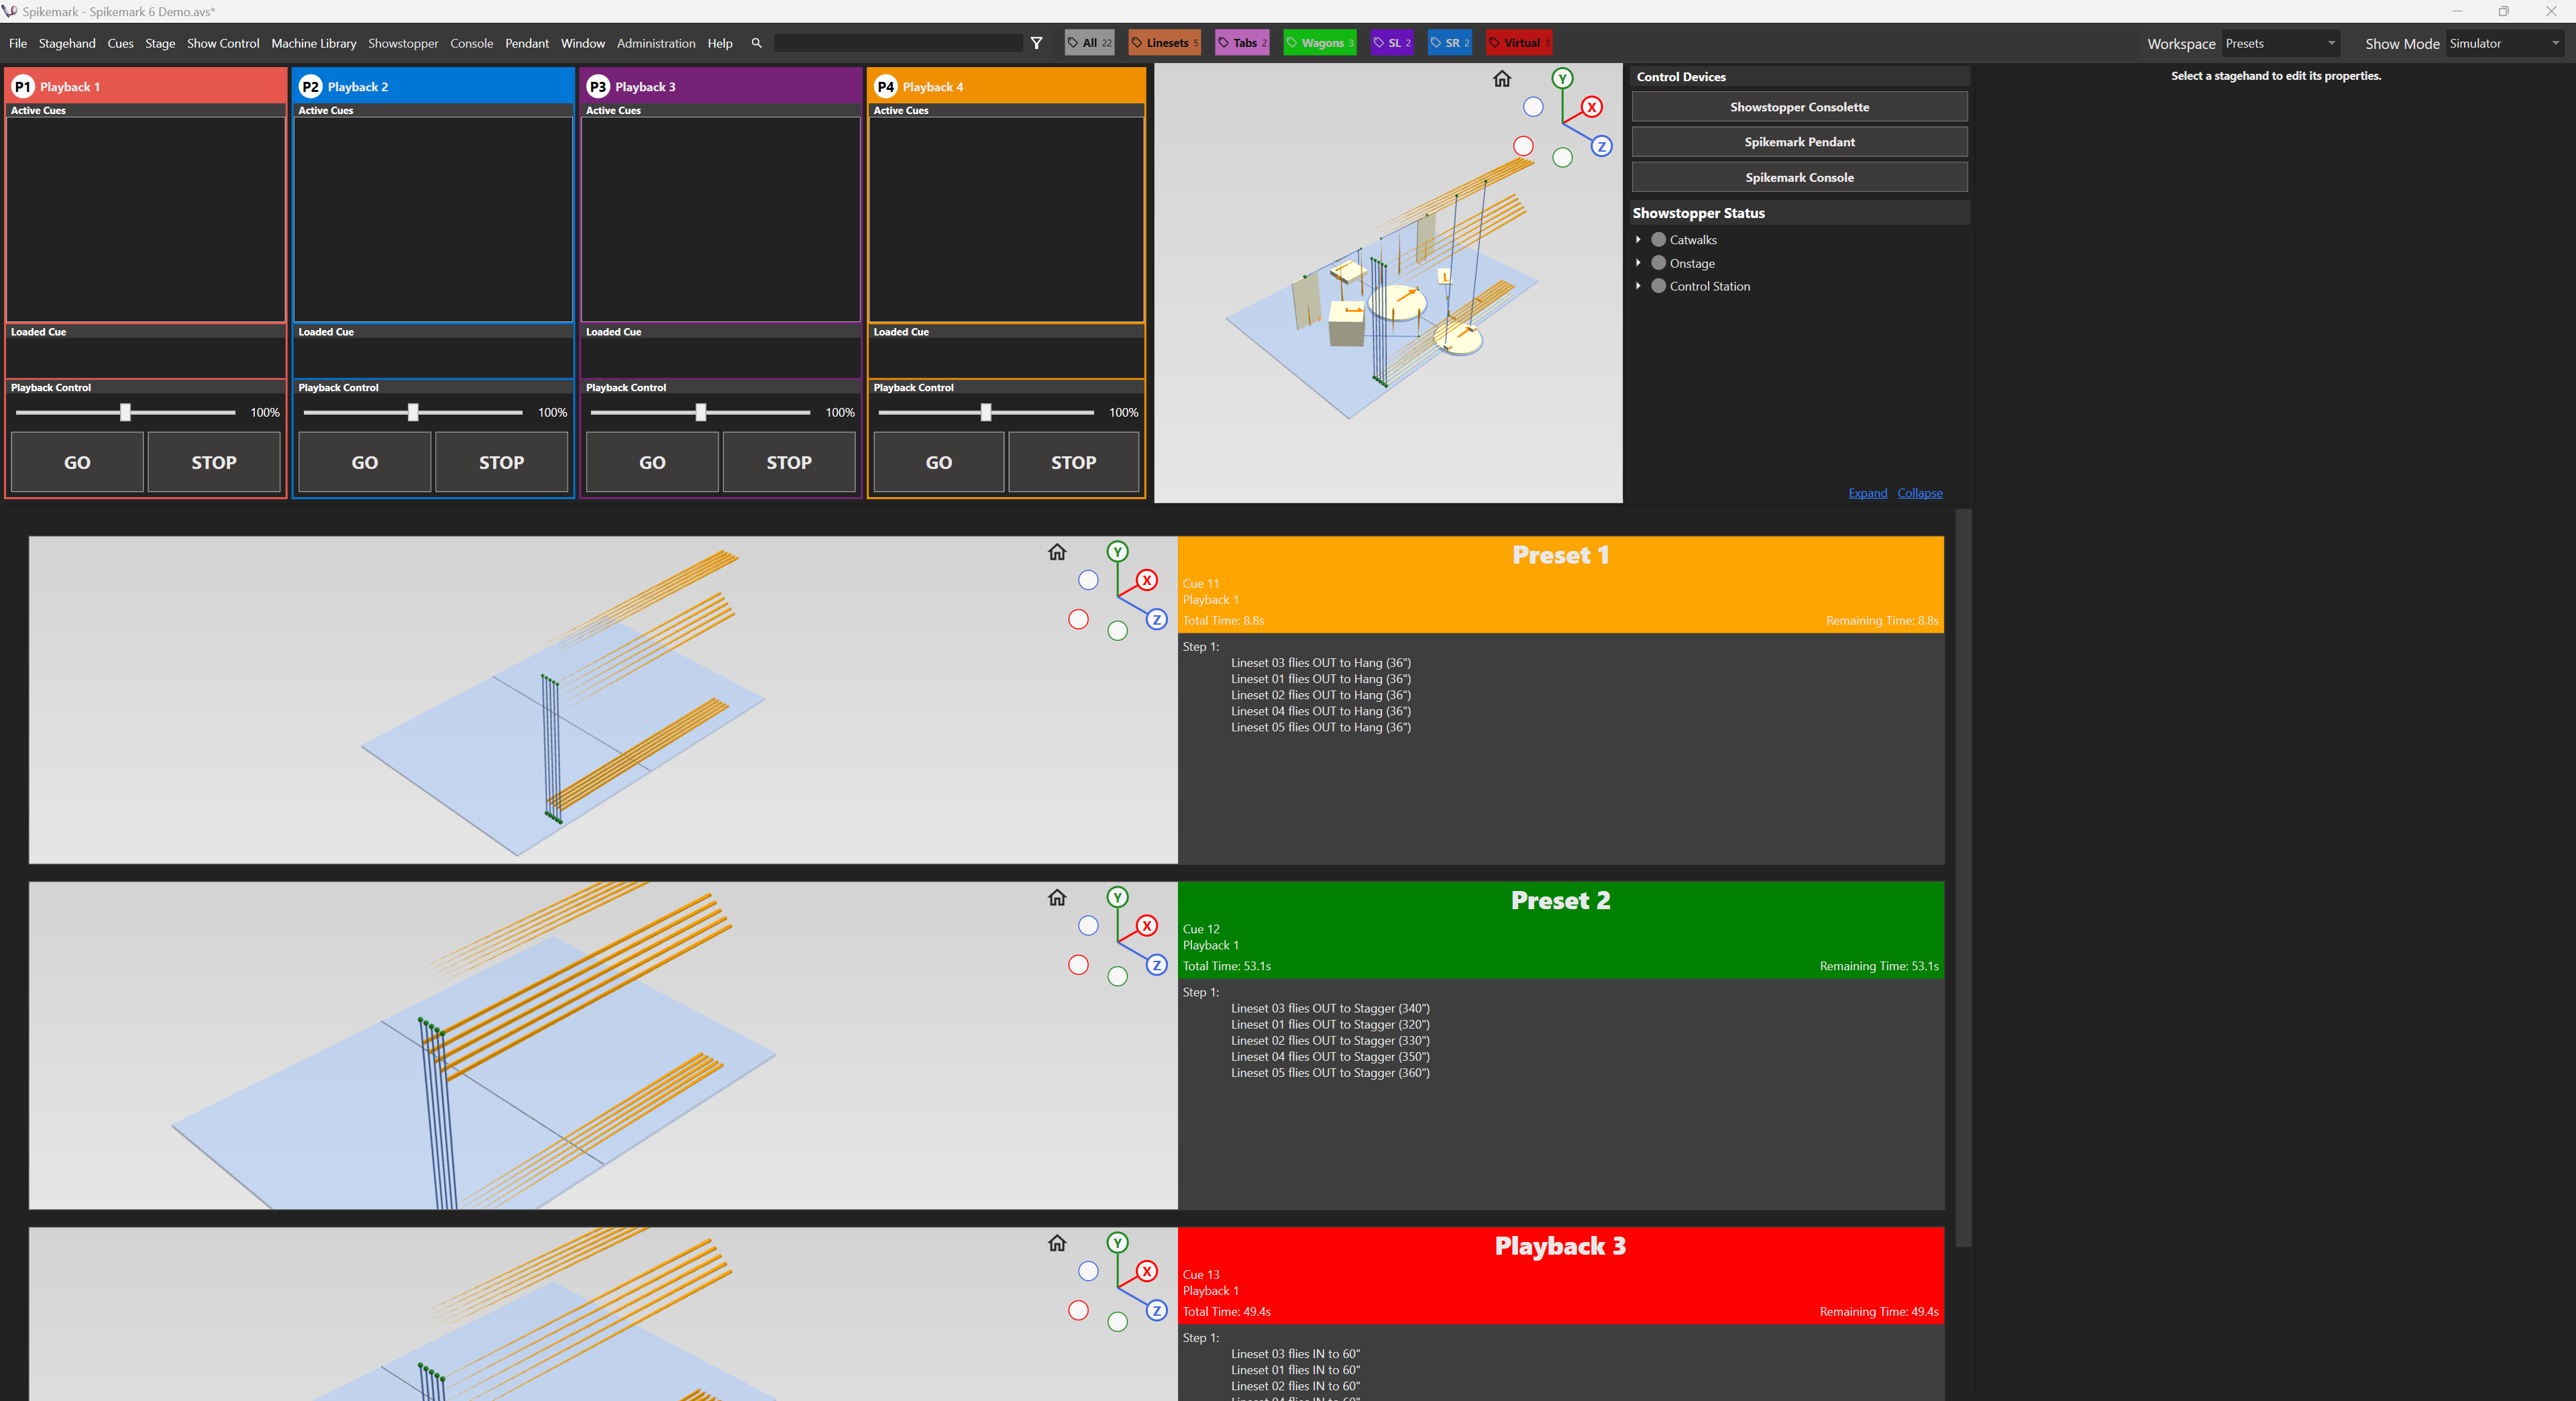Viewport: 2576px width, 1401px height.
Task: Click green empty axis circle in top stage view
Action: click(x=1562, y=157)
